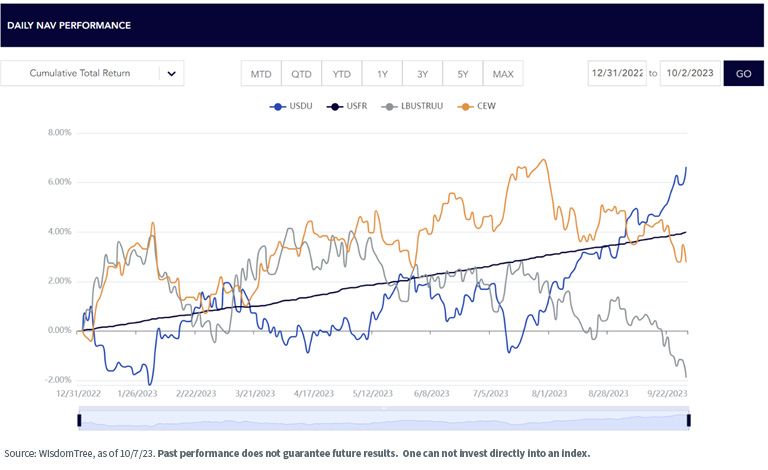
Task: Click the range navigator mini chart
Action: pos(384,420)
